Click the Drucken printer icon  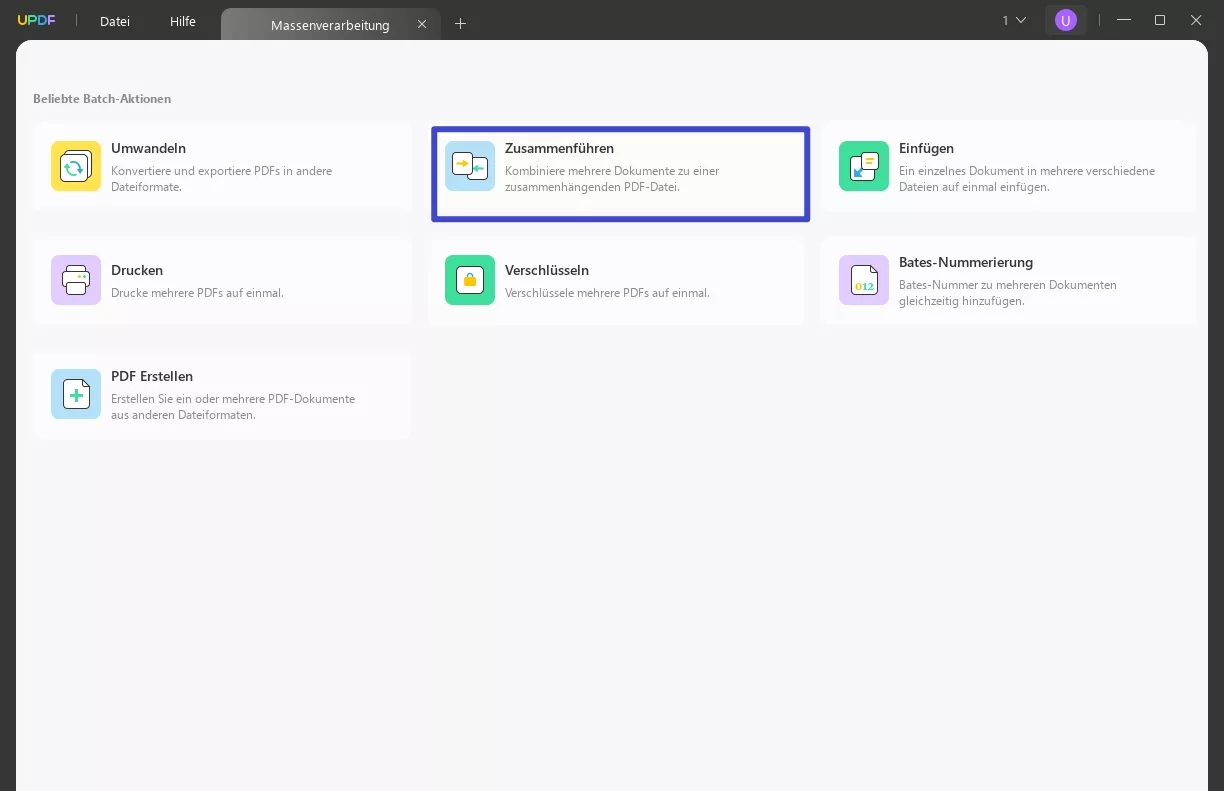pos(75,280)
